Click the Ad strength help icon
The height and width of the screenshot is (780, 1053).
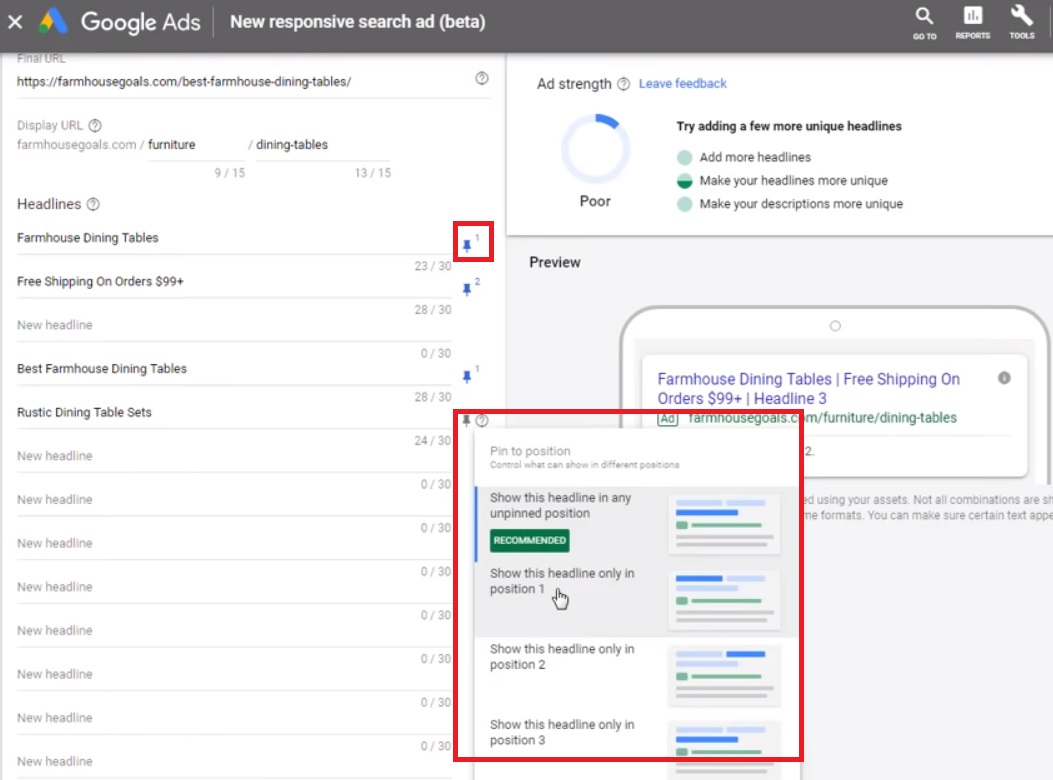[623, 84]
